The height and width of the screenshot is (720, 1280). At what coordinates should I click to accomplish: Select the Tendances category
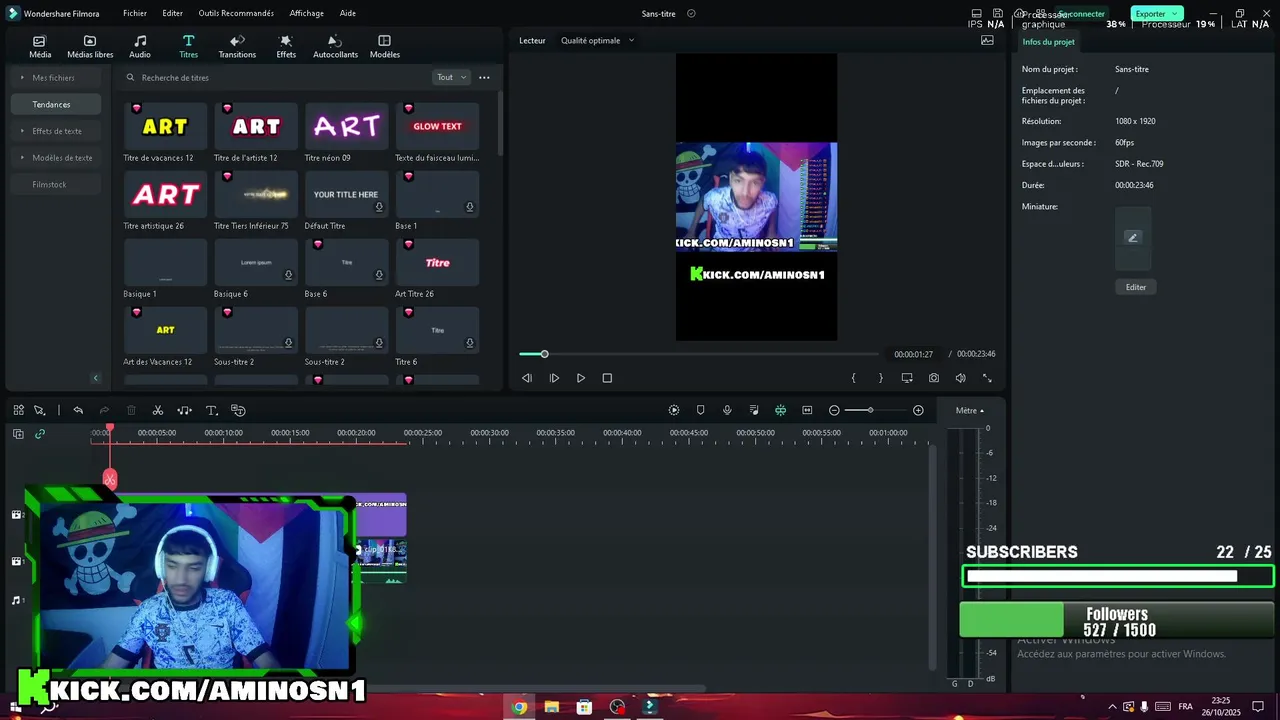click(x=56, y=104)
